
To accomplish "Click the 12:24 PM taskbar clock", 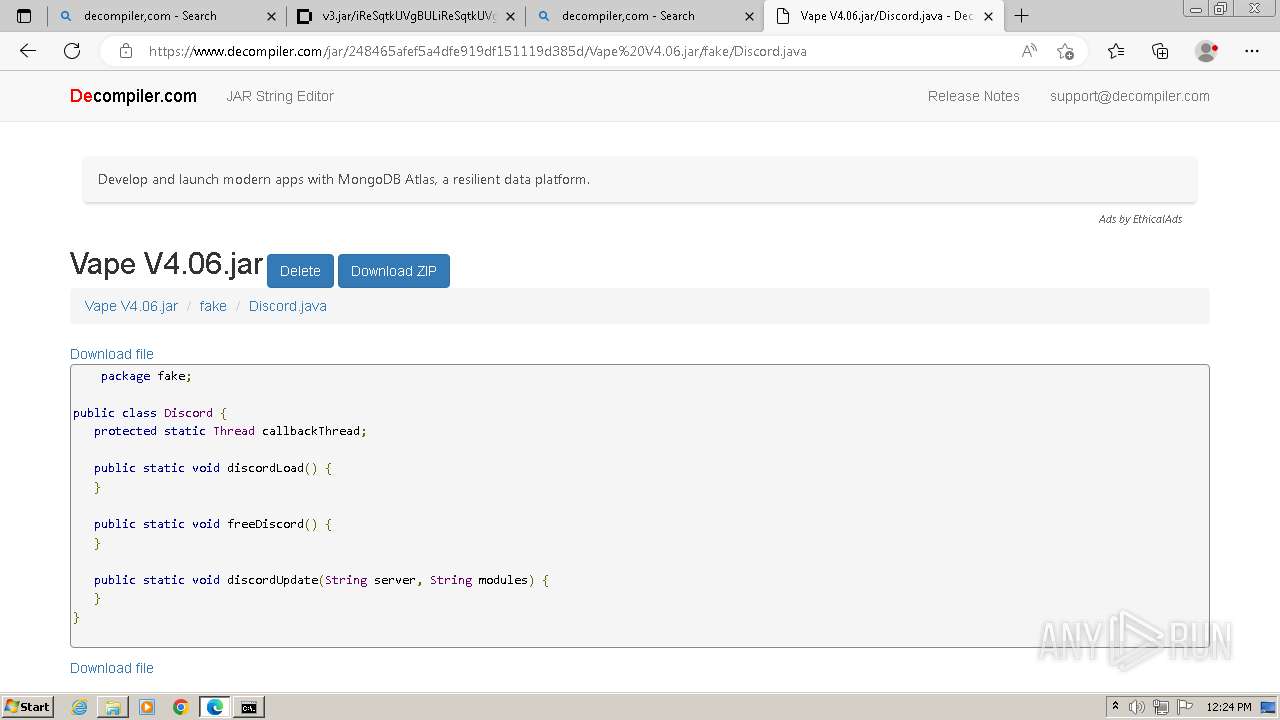I will (1229, 707).
